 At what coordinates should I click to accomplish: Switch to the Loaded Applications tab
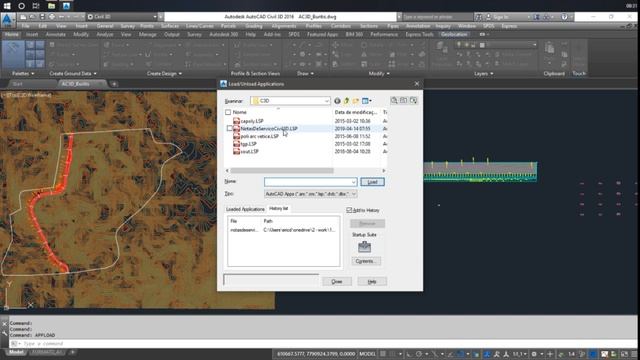point(245,209)
